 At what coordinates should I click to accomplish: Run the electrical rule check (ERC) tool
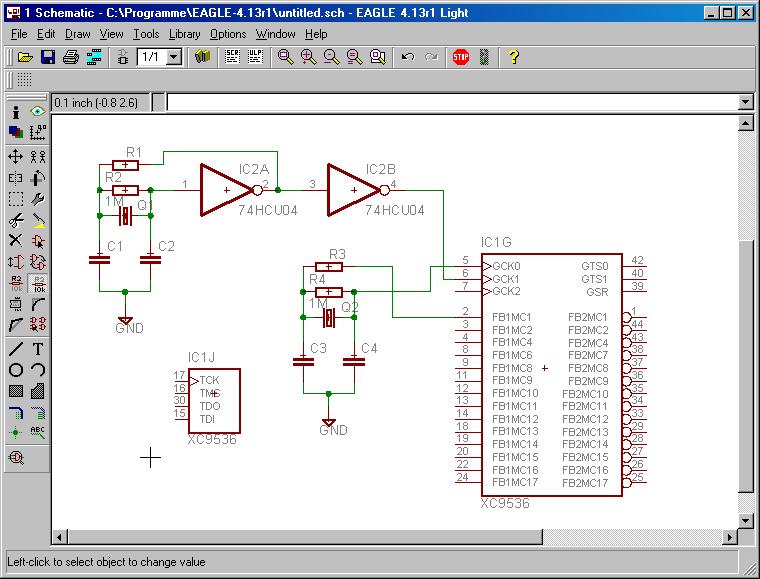click(16, 458)
